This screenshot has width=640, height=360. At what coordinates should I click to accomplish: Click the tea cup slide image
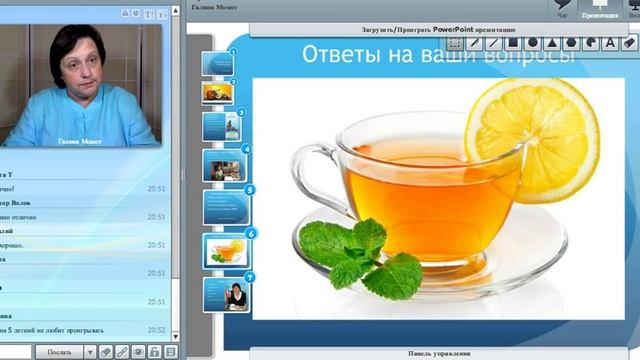pos(438,198)
